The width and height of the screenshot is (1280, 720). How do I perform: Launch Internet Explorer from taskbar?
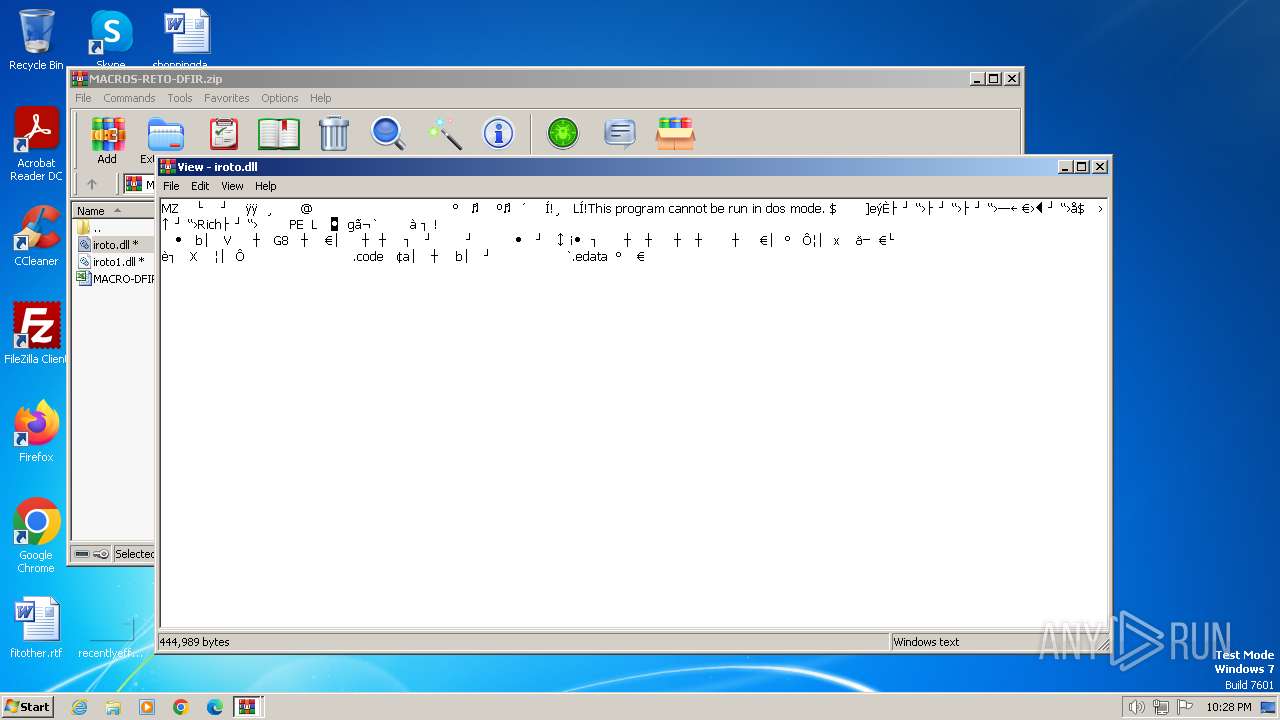[79, 707]
